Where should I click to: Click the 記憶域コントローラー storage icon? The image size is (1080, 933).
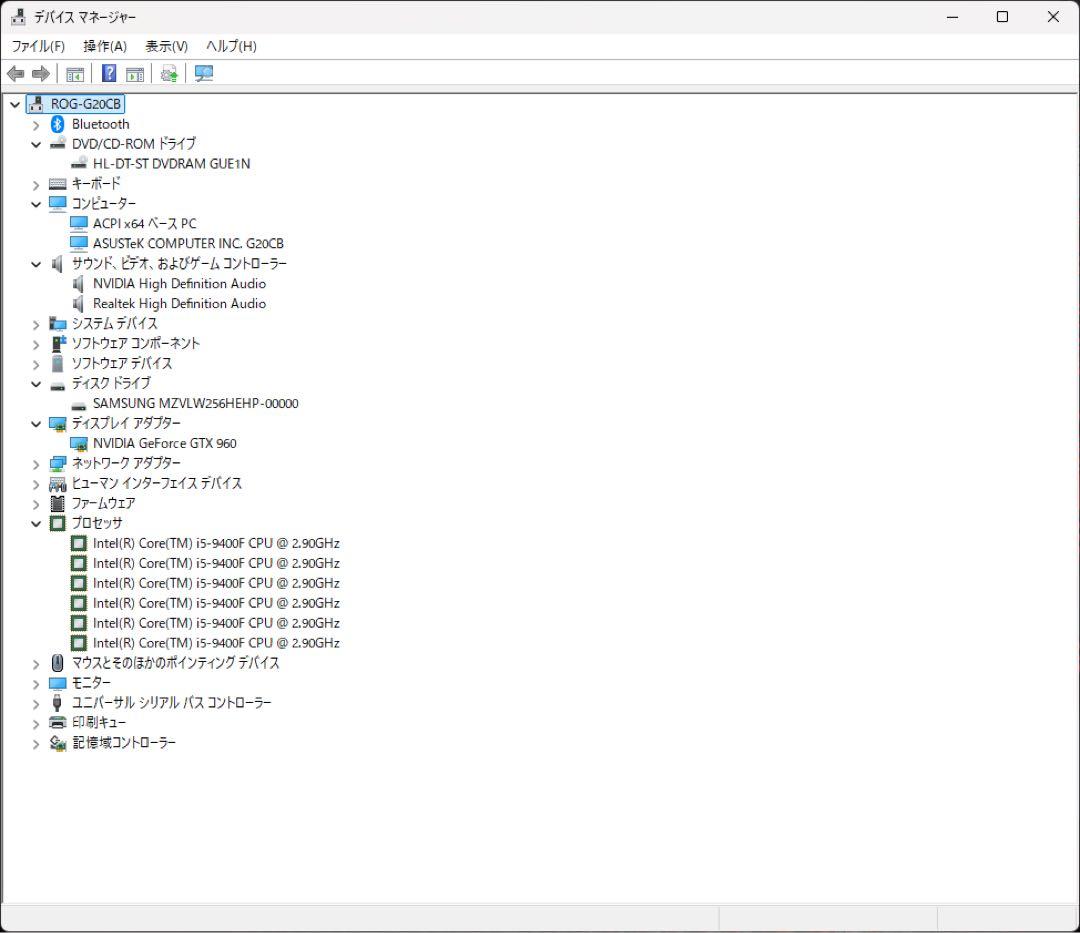[58, 743]
